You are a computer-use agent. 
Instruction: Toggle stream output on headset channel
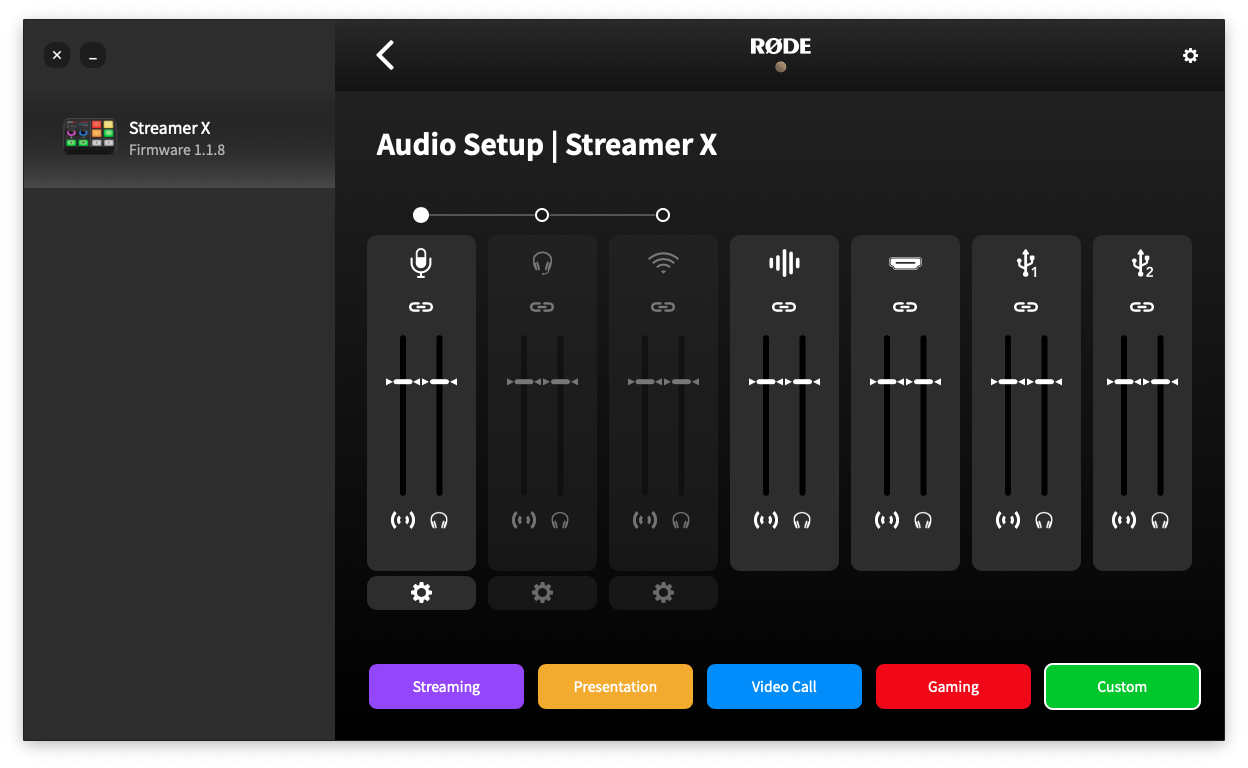524,520
